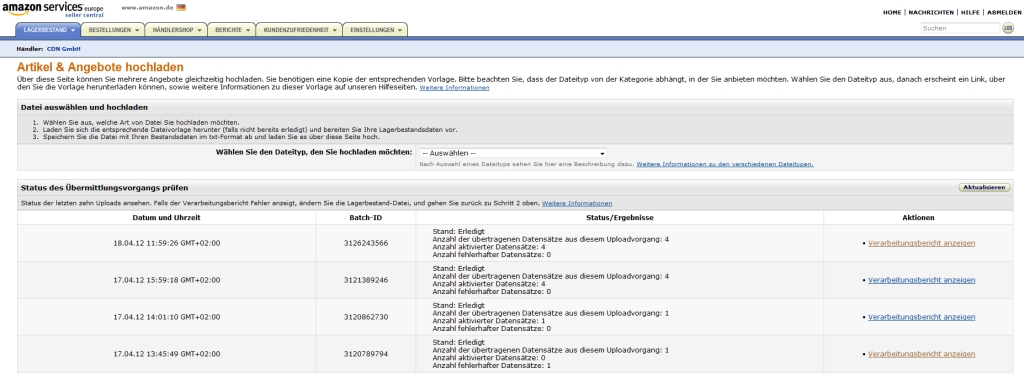Click date 17.04.12 15:59:18 GMT+02:00
This screenshot has width=1024, height=374.
click(167, 280)
